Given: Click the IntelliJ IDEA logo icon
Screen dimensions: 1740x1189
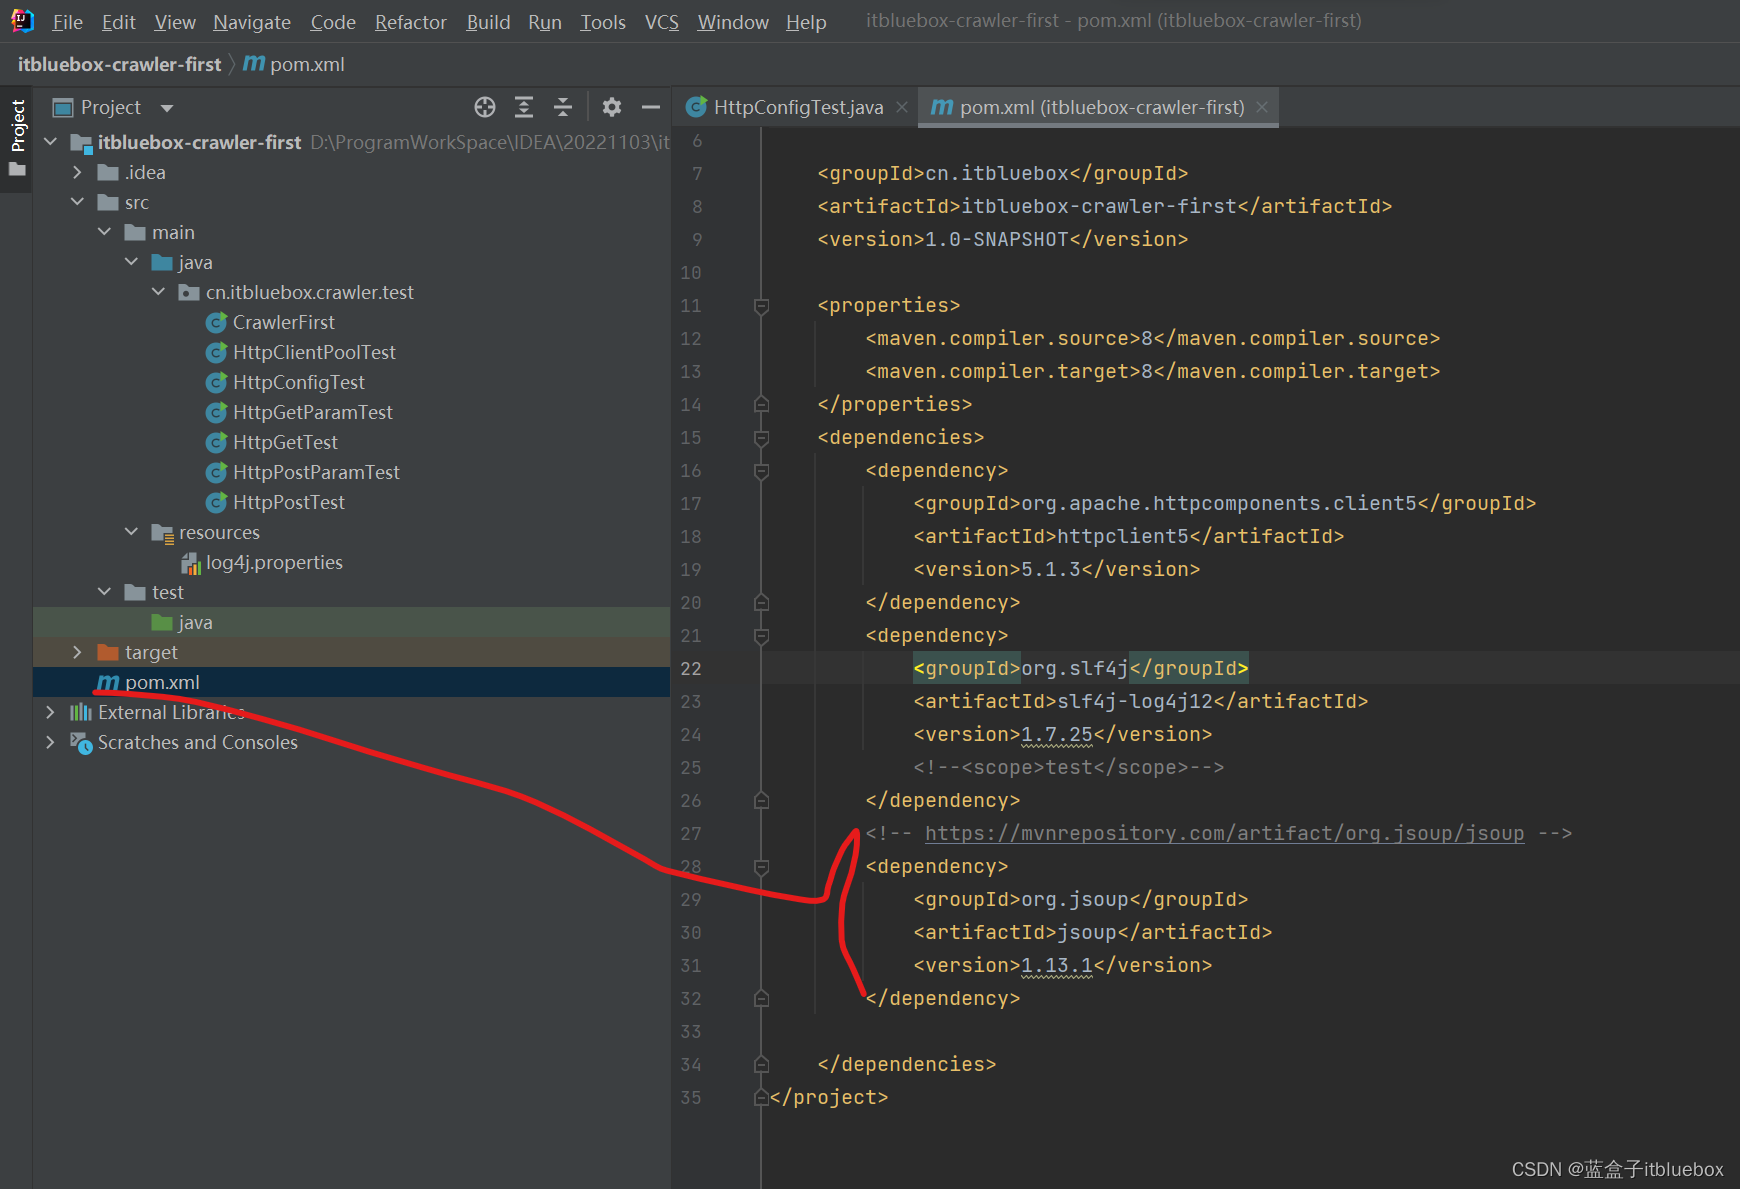Looking at the screenshot, I should (x=22, y=20).
